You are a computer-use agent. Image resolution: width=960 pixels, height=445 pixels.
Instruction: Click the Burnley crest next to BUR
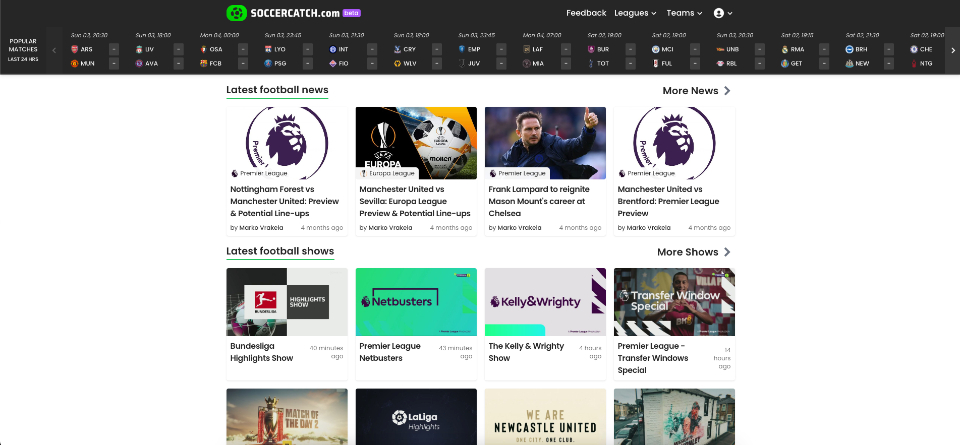point(591,49)
